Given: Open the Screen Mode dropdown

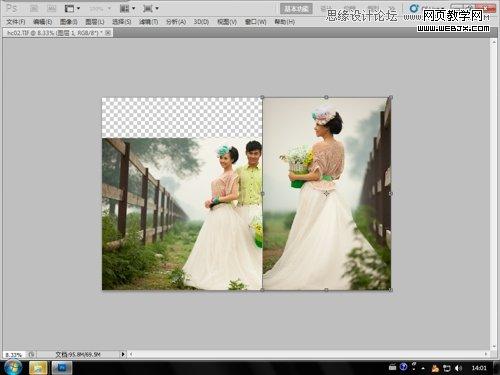Looking at the screenshot, I should tap(151, 8).
